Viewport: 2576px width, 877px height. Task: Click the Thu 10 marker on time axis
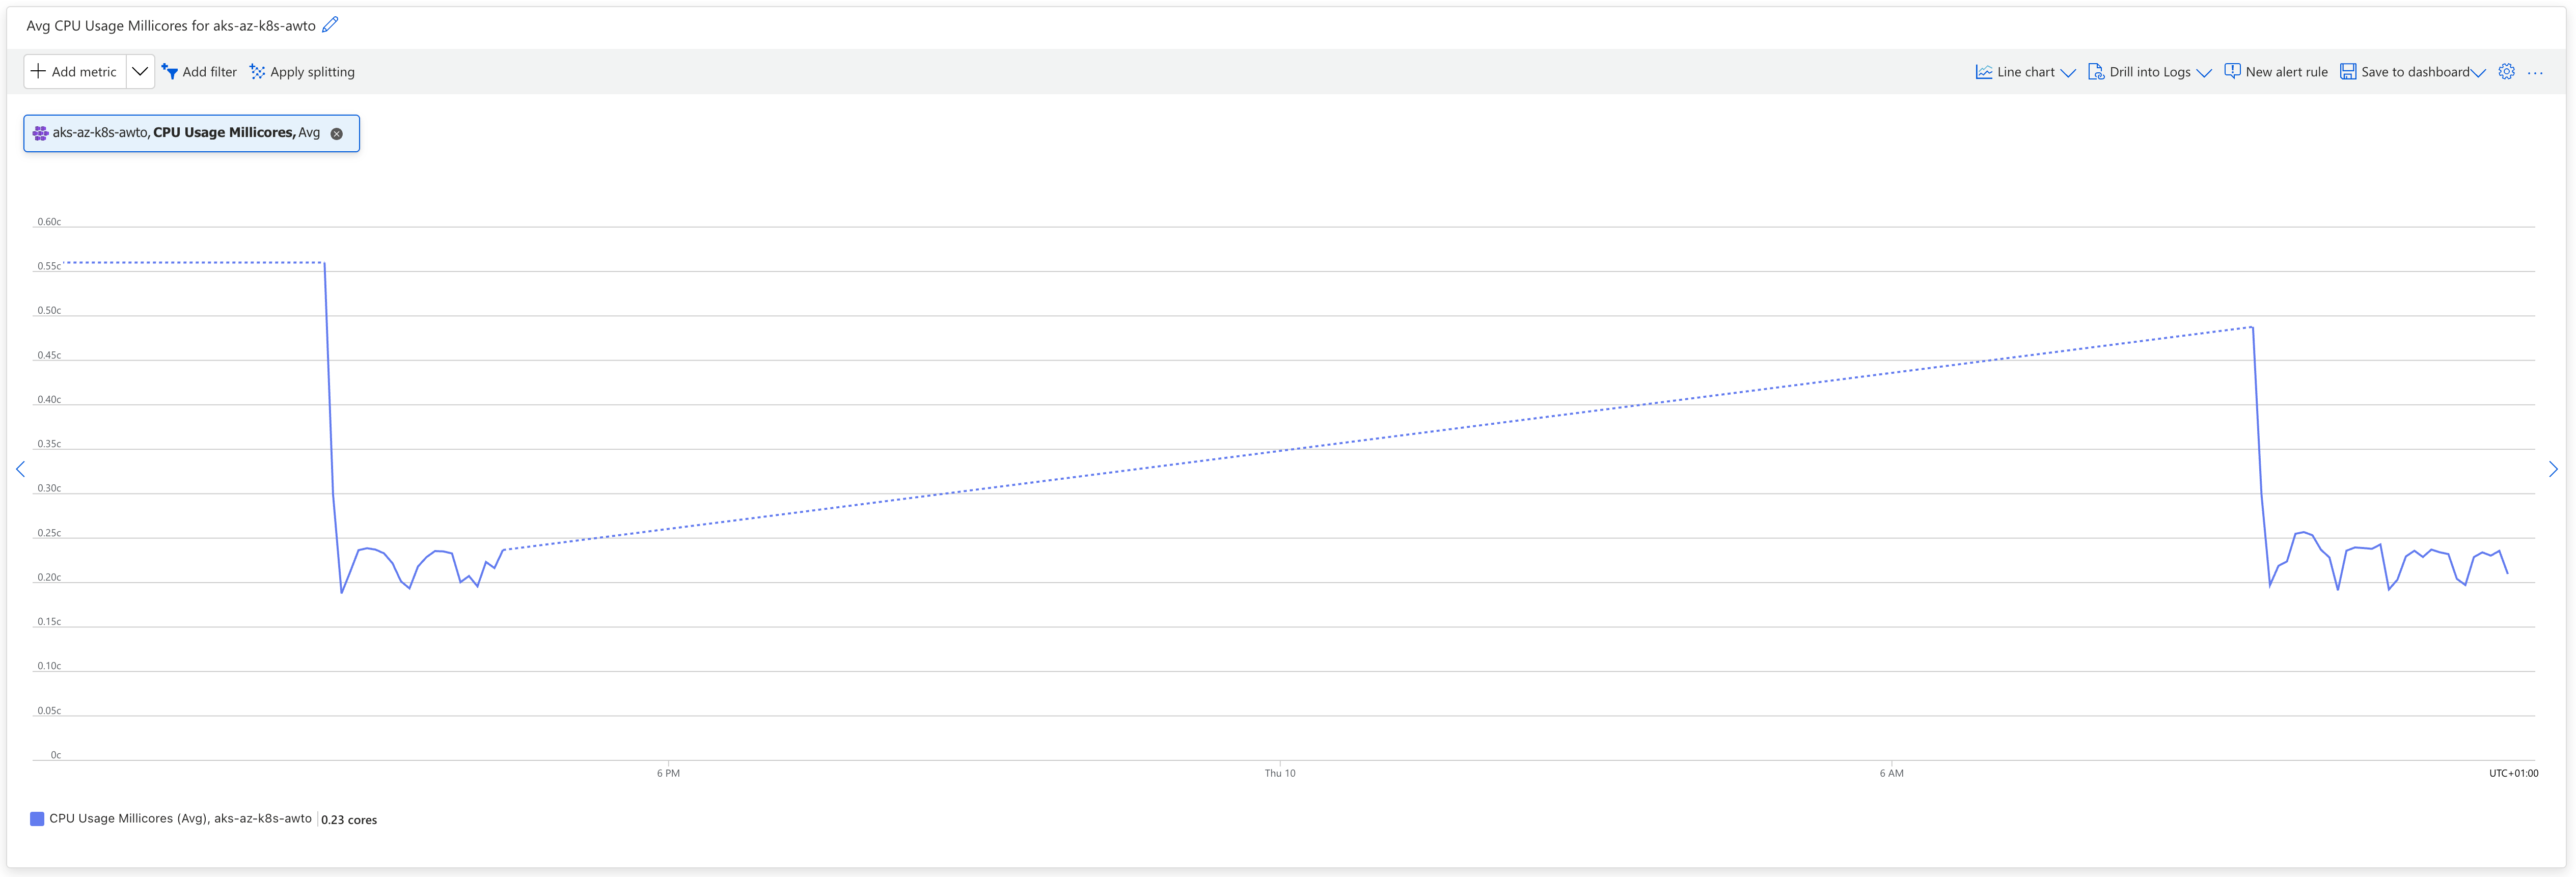(1280, 773)
